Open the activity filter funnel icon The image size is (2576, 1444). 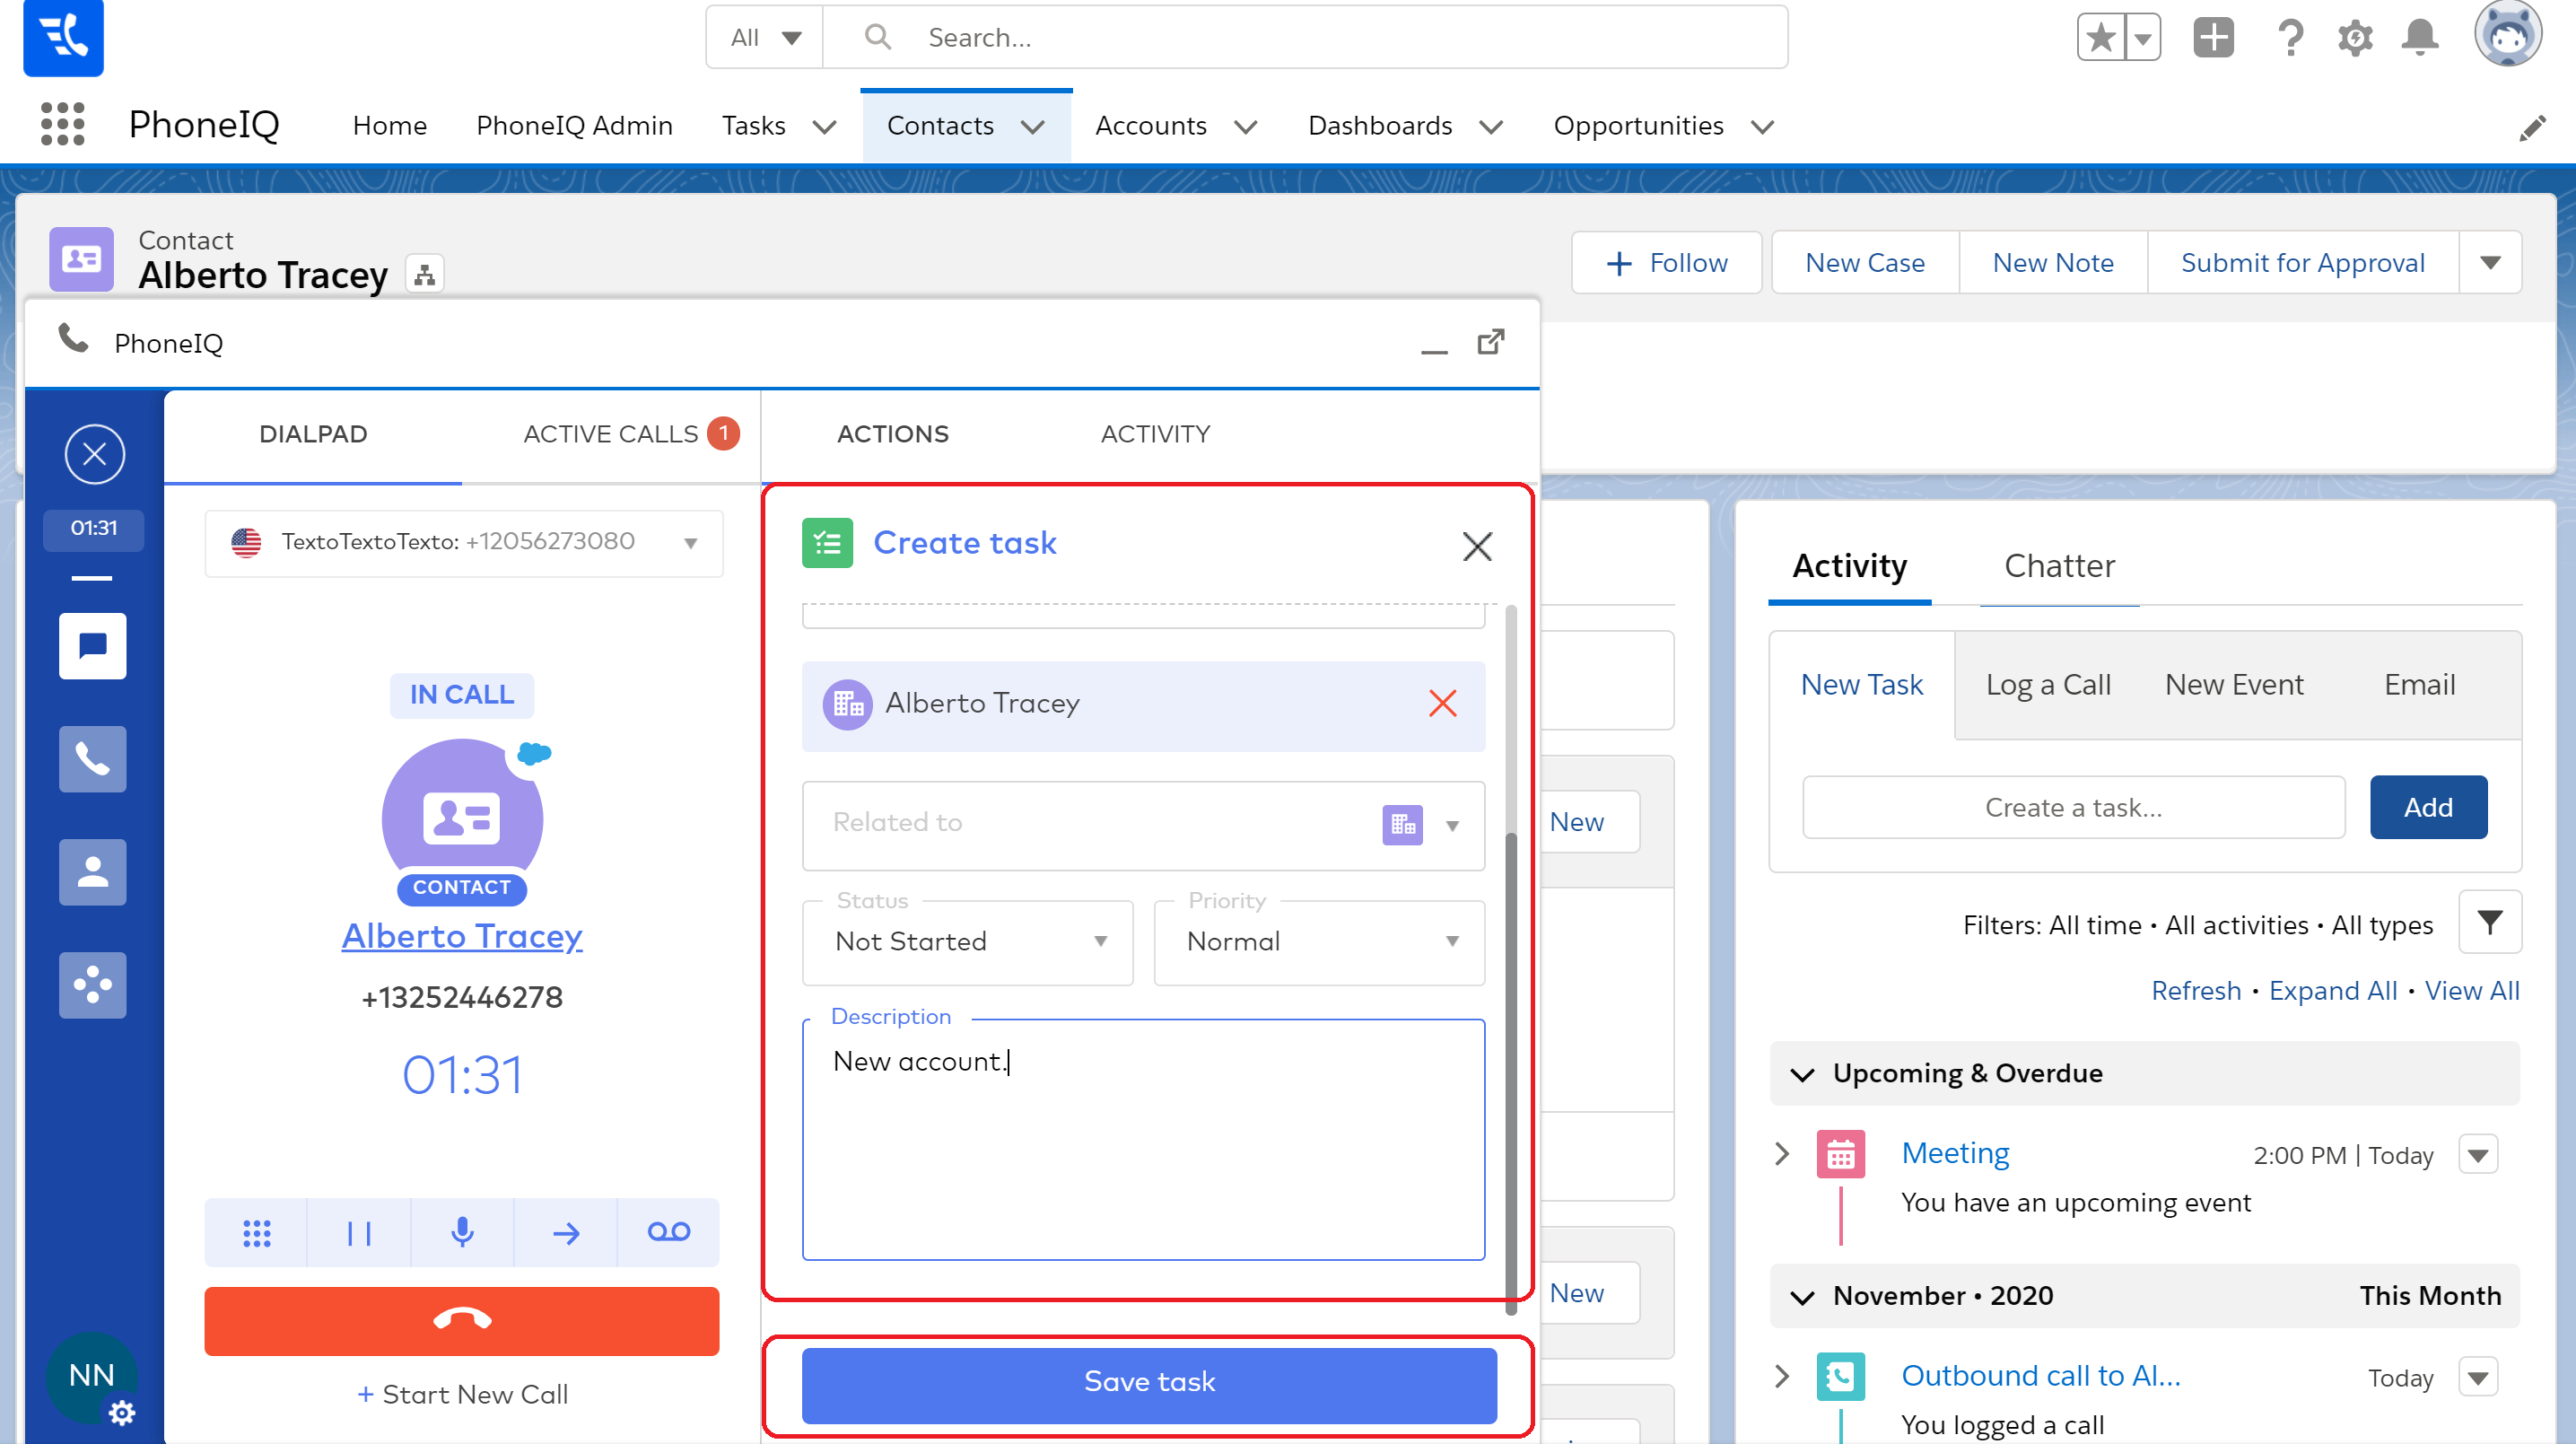[2489, 922]
